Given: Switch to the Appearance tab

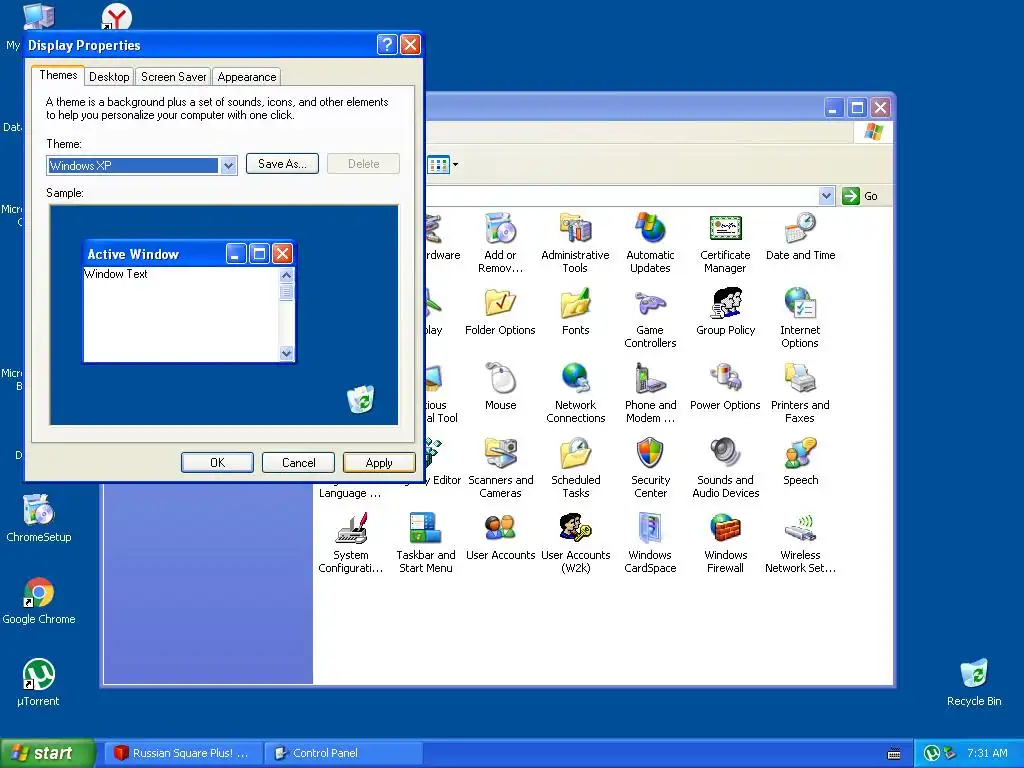Looking at the screenshot, I should tap(247, 76).
